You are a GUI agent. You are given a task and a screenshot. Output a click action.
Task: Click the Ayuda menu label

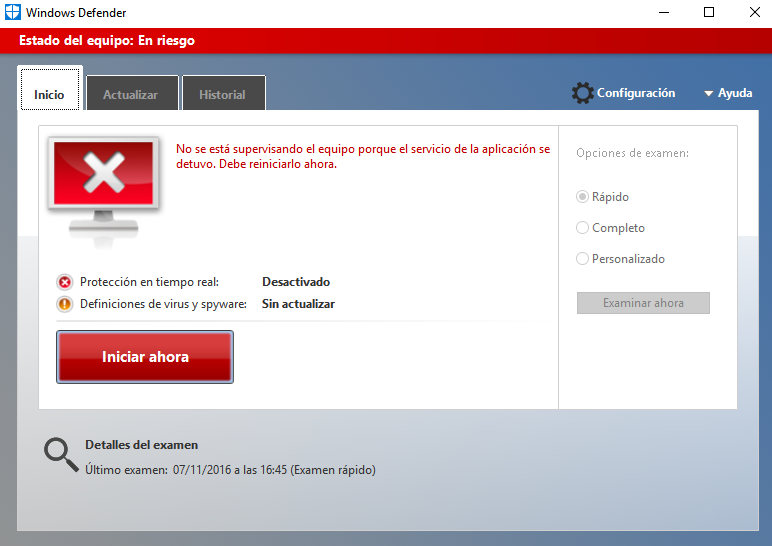[x=735, y=93]
